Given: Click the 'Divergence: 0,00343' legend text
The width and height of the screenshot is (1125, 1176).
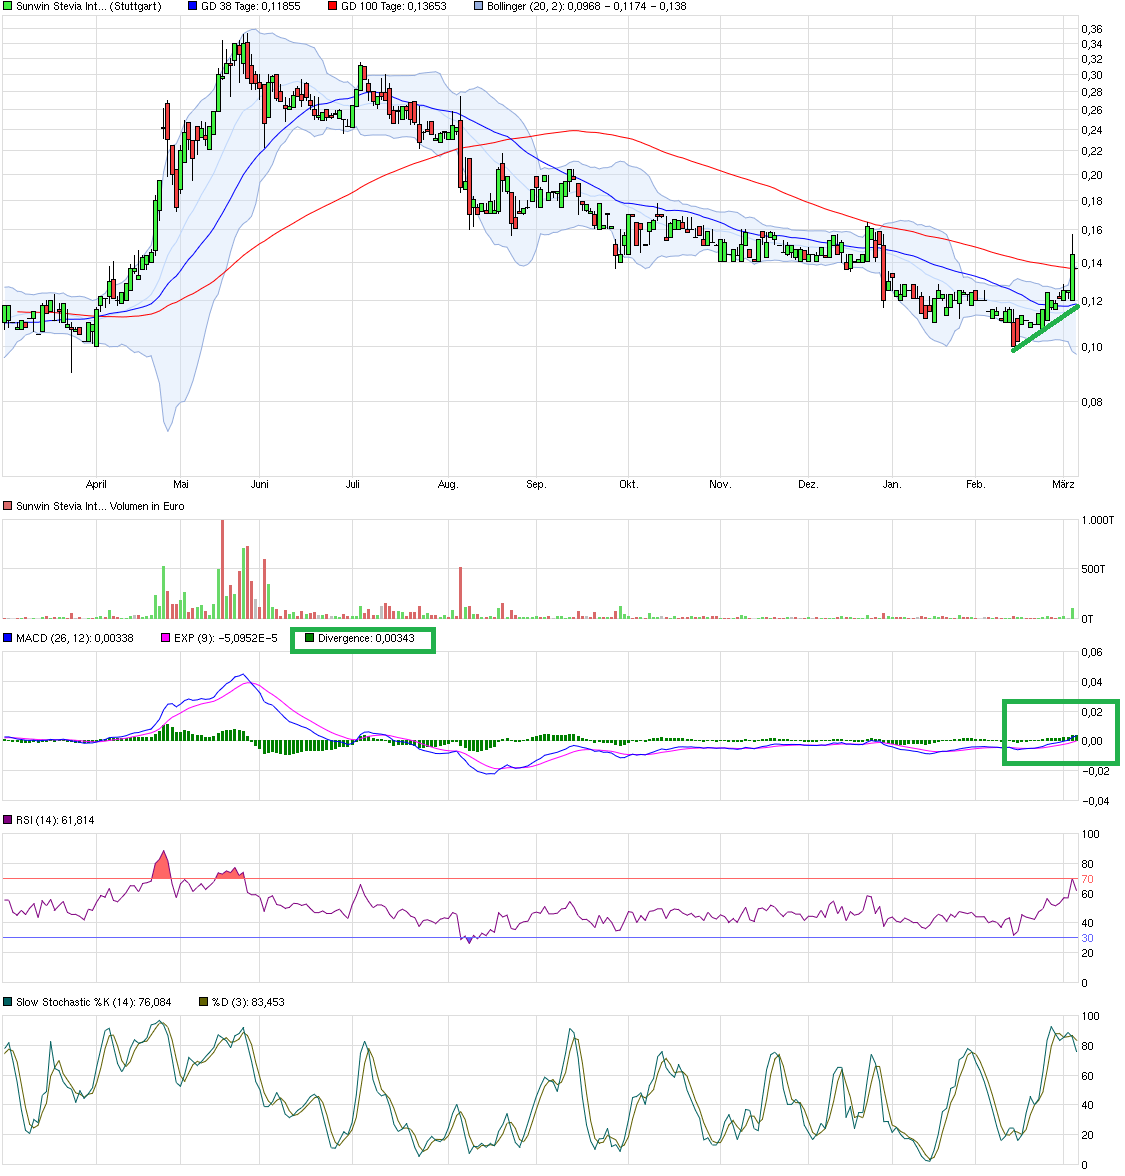Looking at the screenshot, I should pos(366,638).
